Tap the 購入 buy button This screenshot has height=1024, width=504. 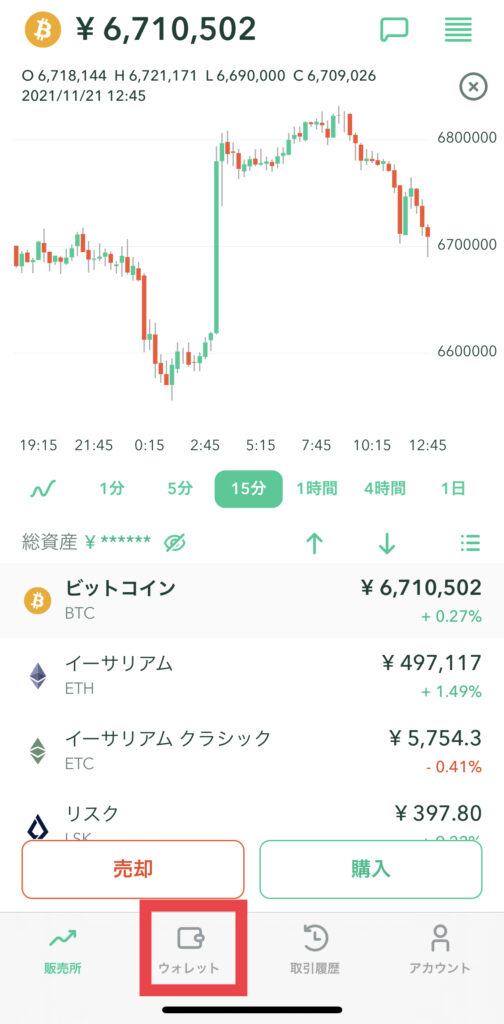tap(371, 869)
